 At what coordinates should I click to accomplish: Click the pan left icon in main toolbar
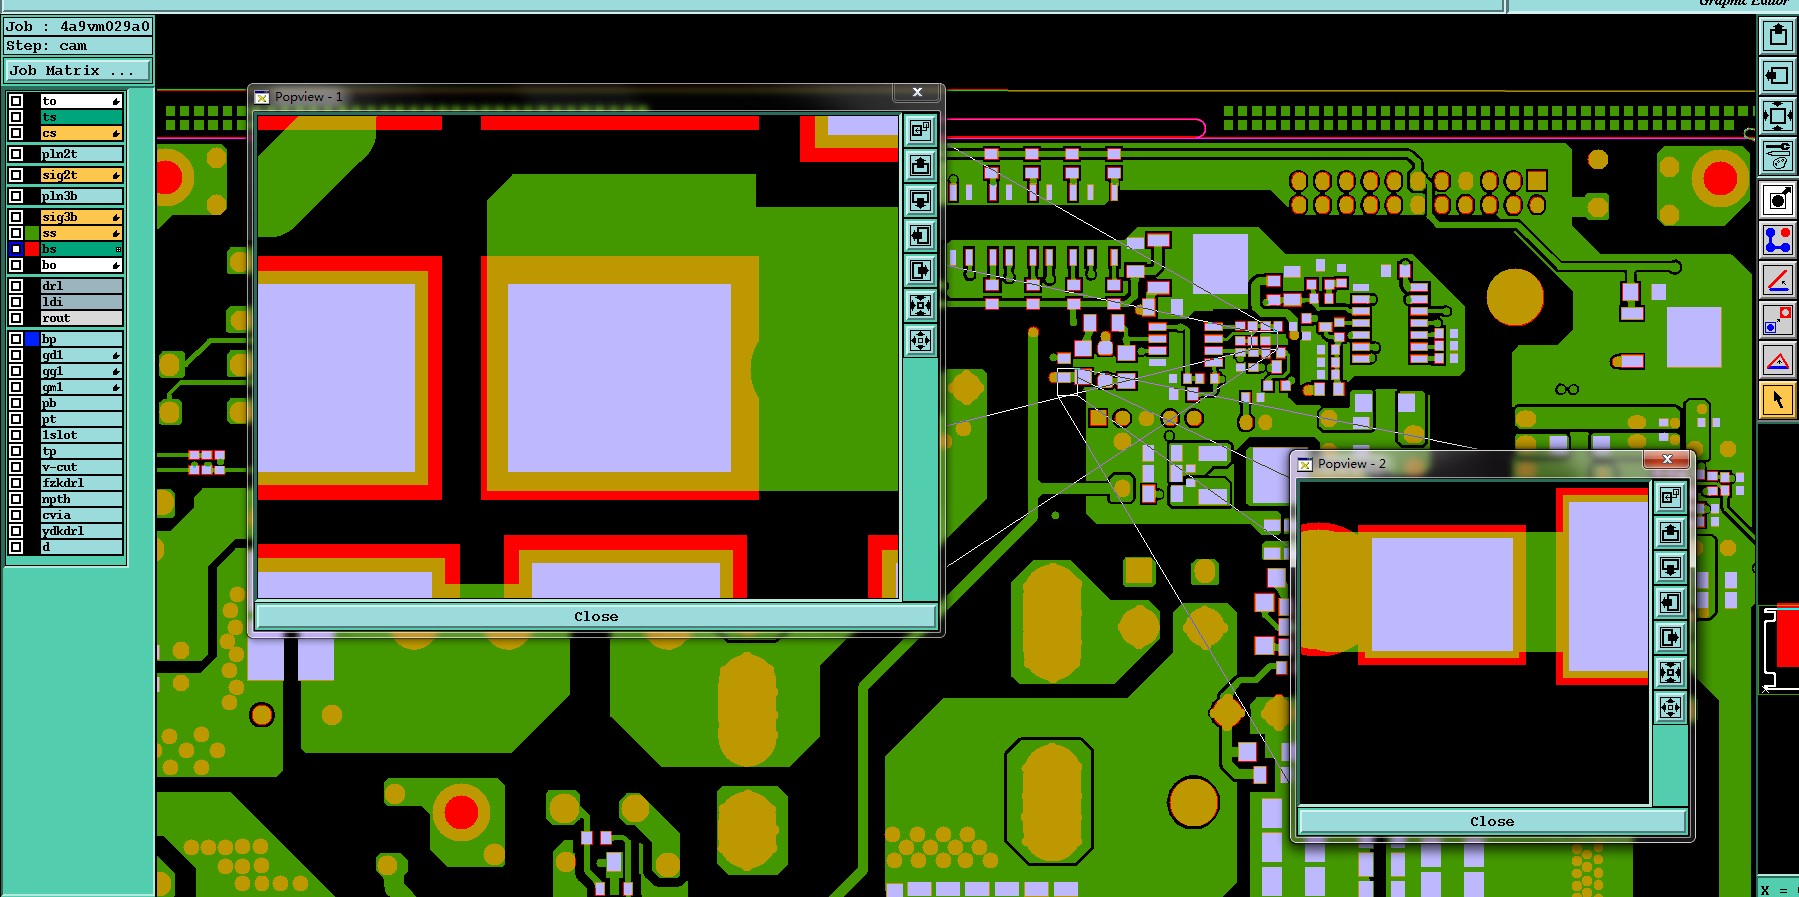[1777, 75]
